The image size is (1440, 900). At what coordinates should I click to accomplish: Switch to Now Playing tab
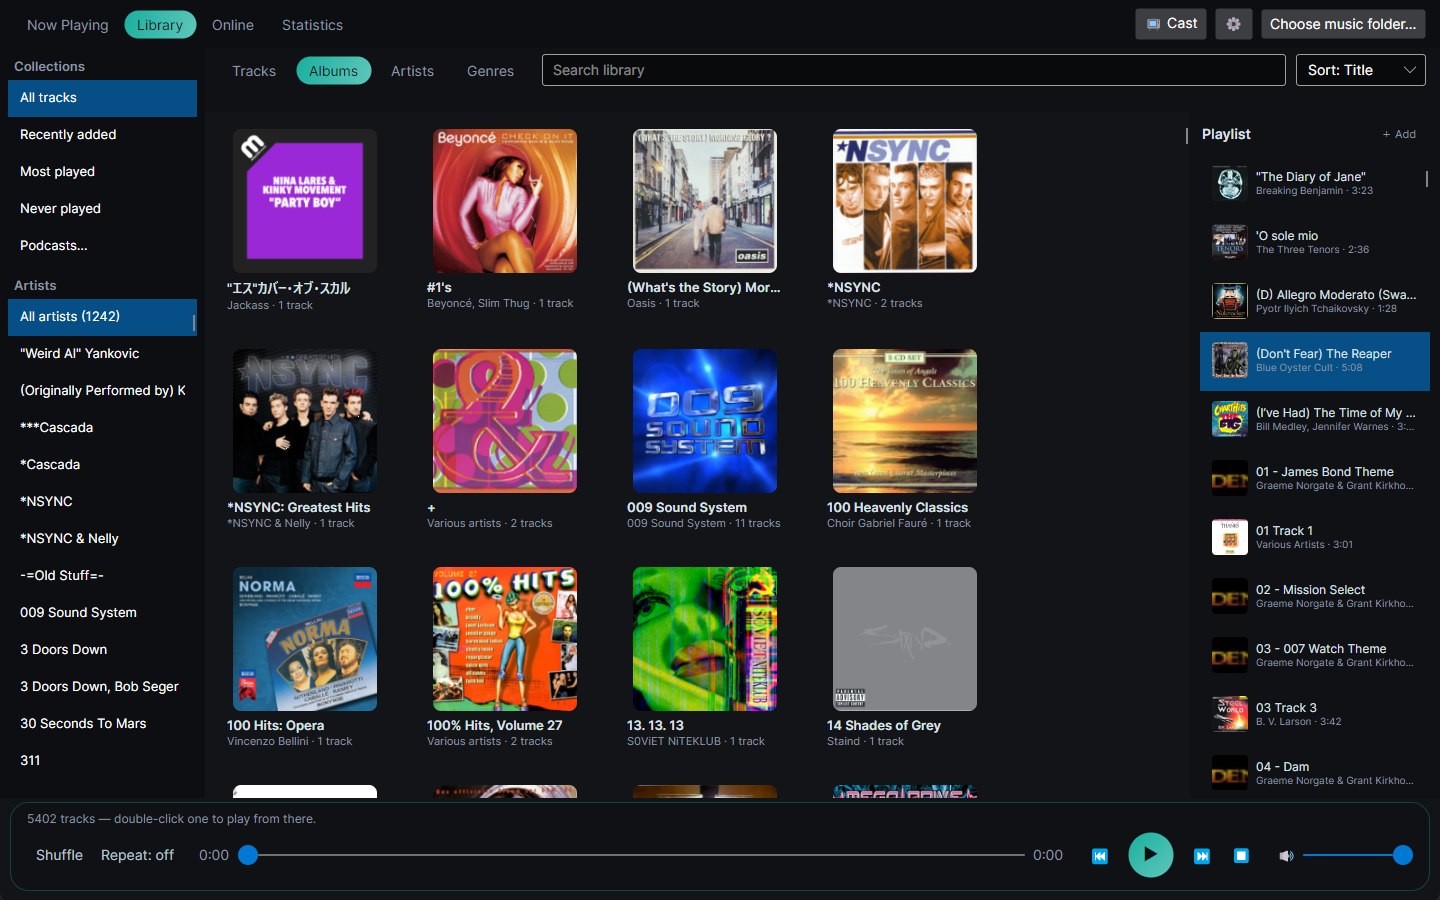(x=67, y=25)
